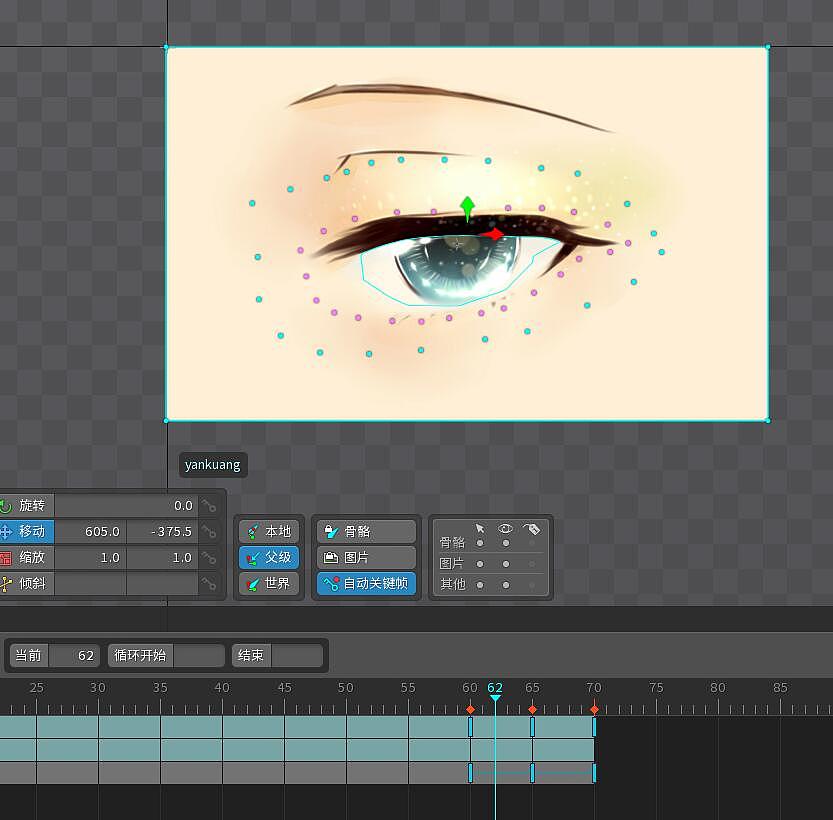
Task: Jump to frame 30 on timeline ruler
Action: tap(98, 688)
